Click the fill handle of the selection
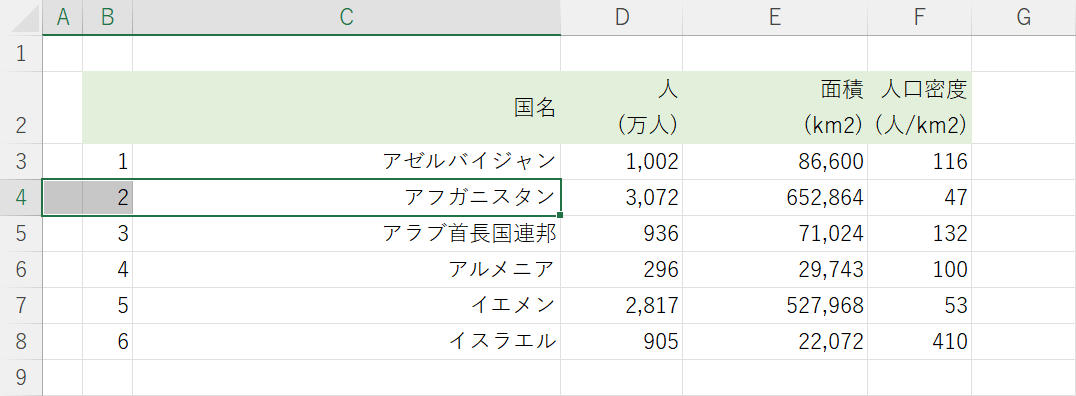This screenshot has width=1076, height=396. click(x=561, y=216)
